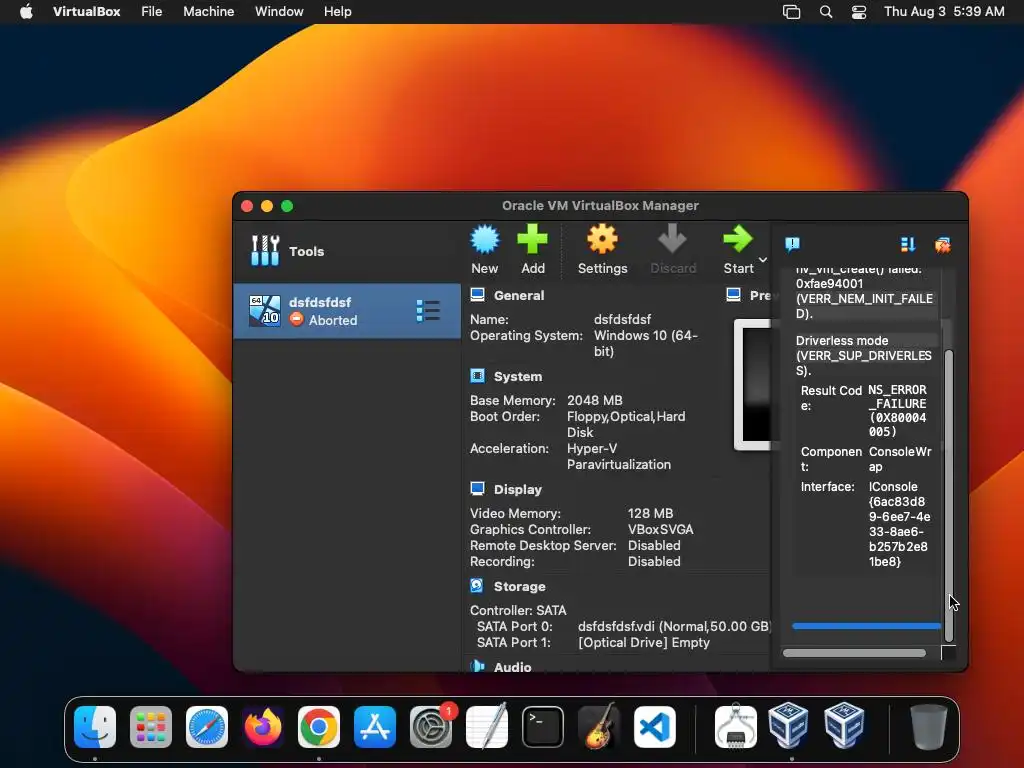Open Visual Studio Code from the Dock

tap(655, 726)
